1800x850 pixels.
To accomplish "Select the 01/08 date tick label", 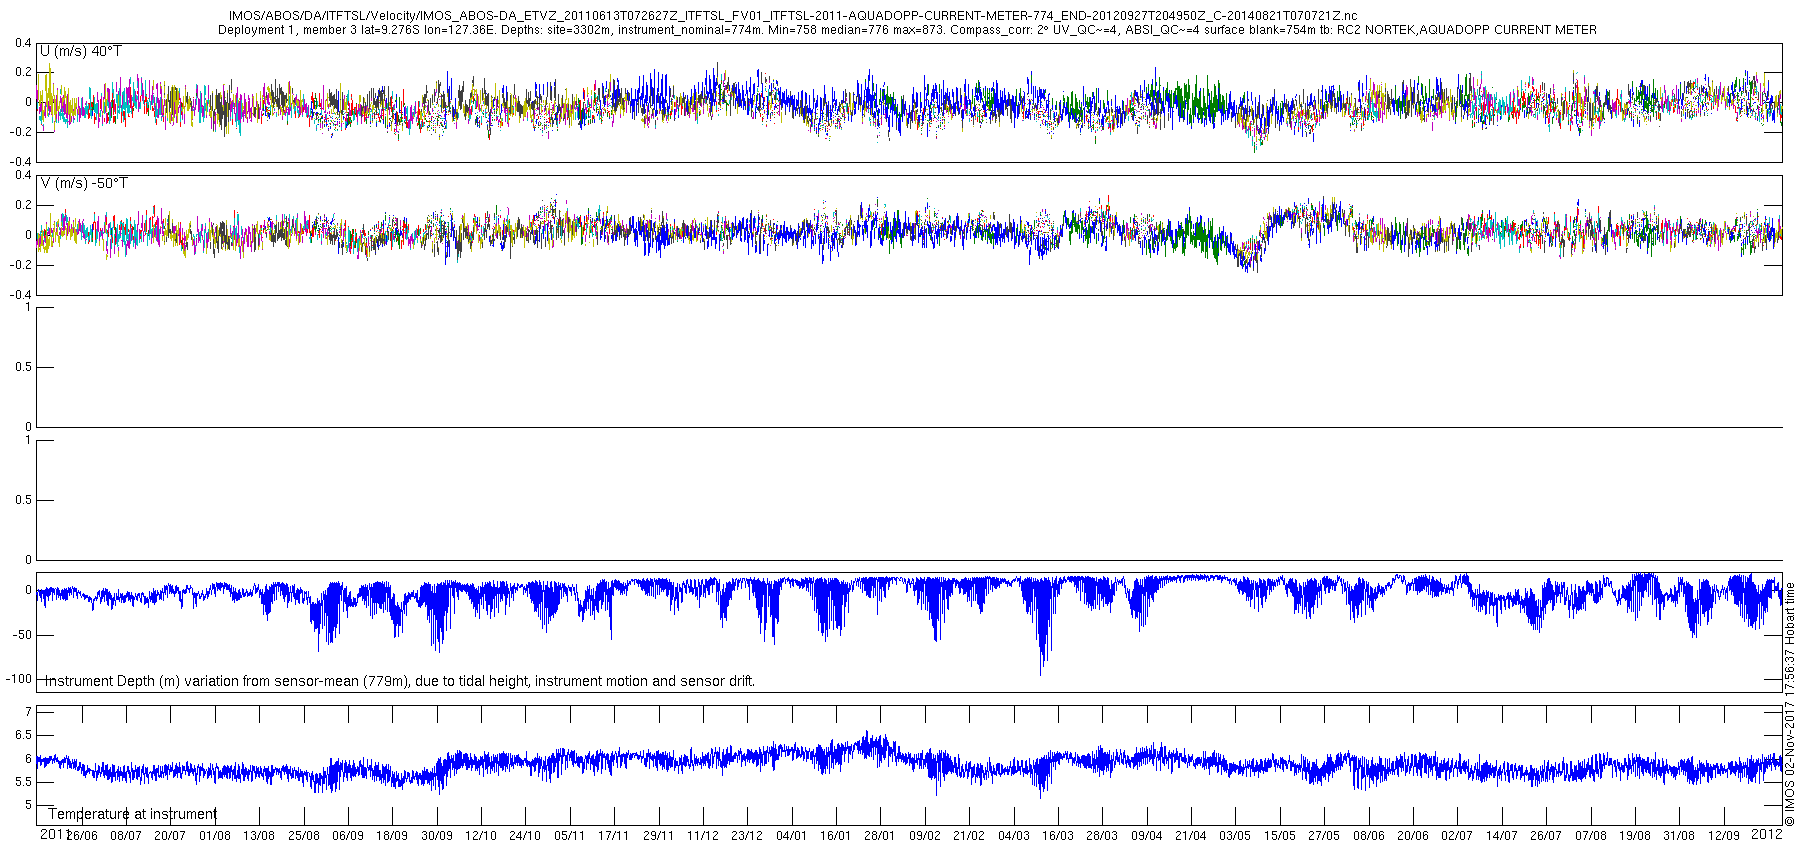I will point(215,836).
